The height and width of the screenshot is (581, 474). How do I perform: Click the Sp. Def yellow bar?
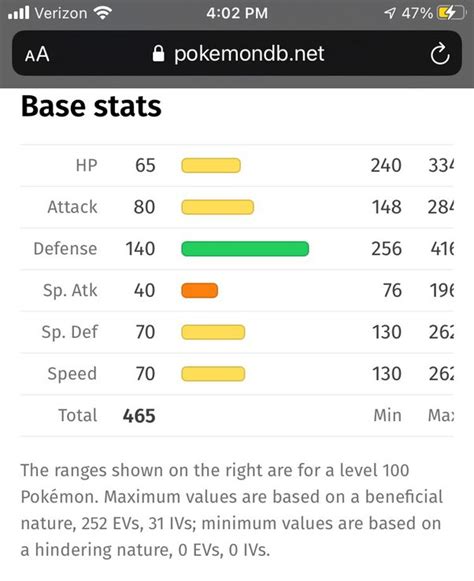(x=213, y=332)
